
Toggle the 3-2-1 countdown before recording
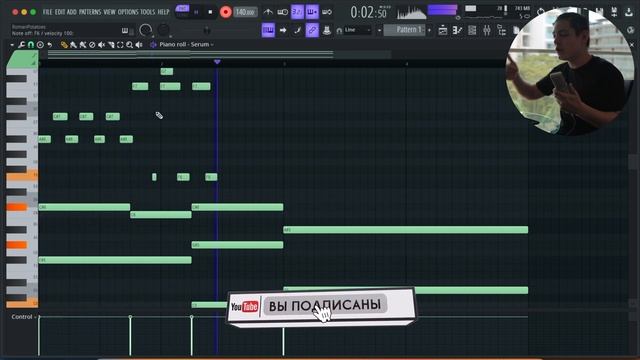click(x=298, y=12)
